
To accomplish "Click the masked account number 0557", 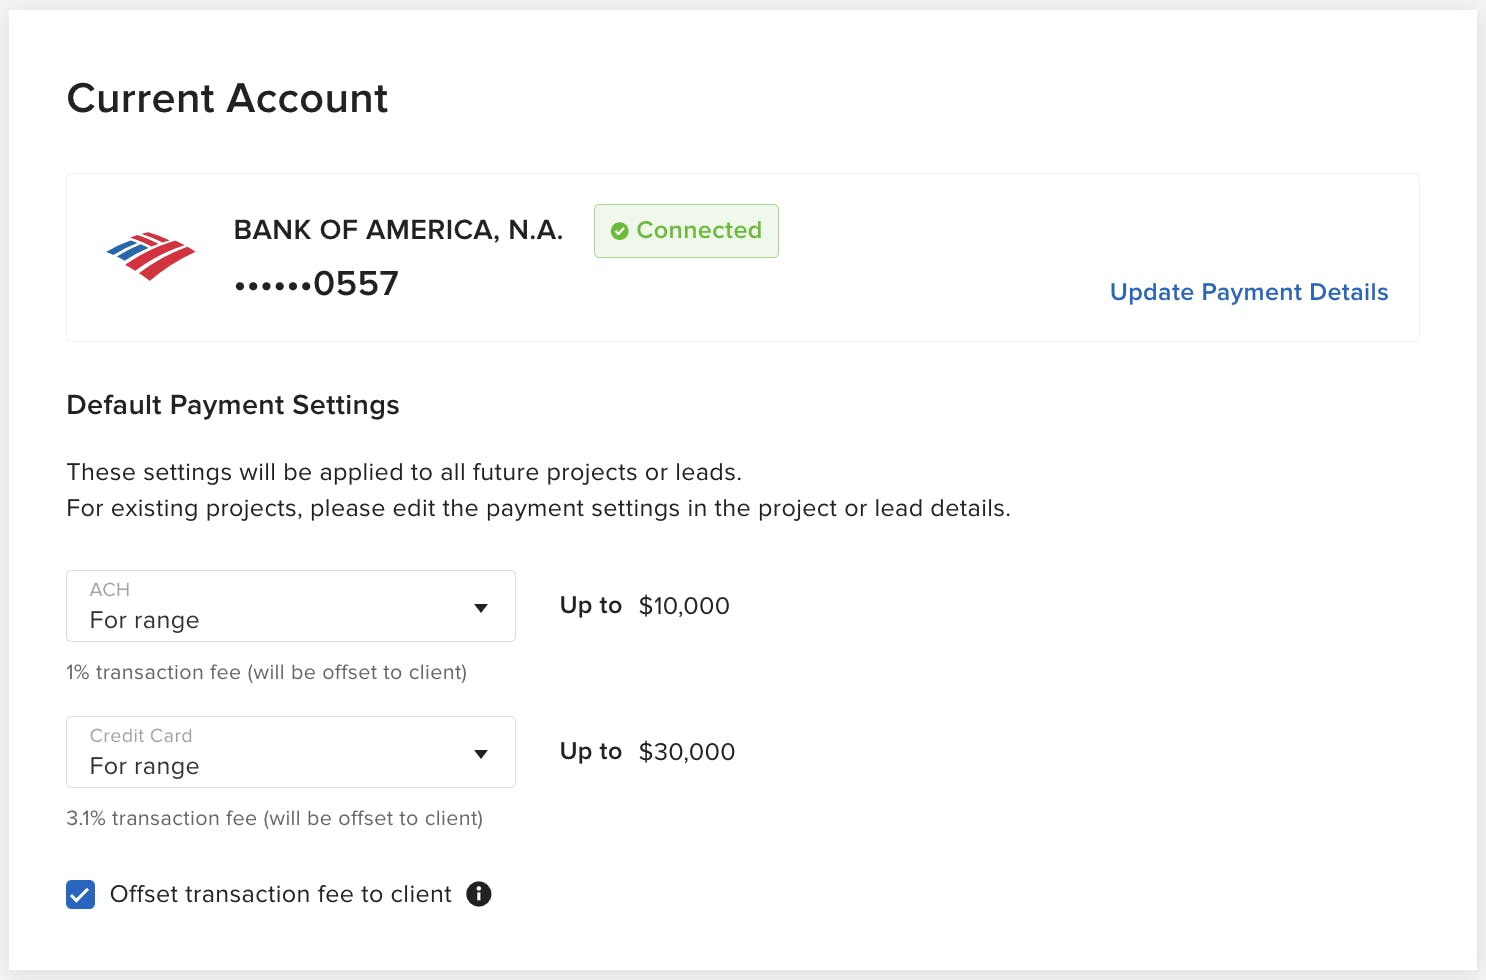I will (x=316, y=283).
